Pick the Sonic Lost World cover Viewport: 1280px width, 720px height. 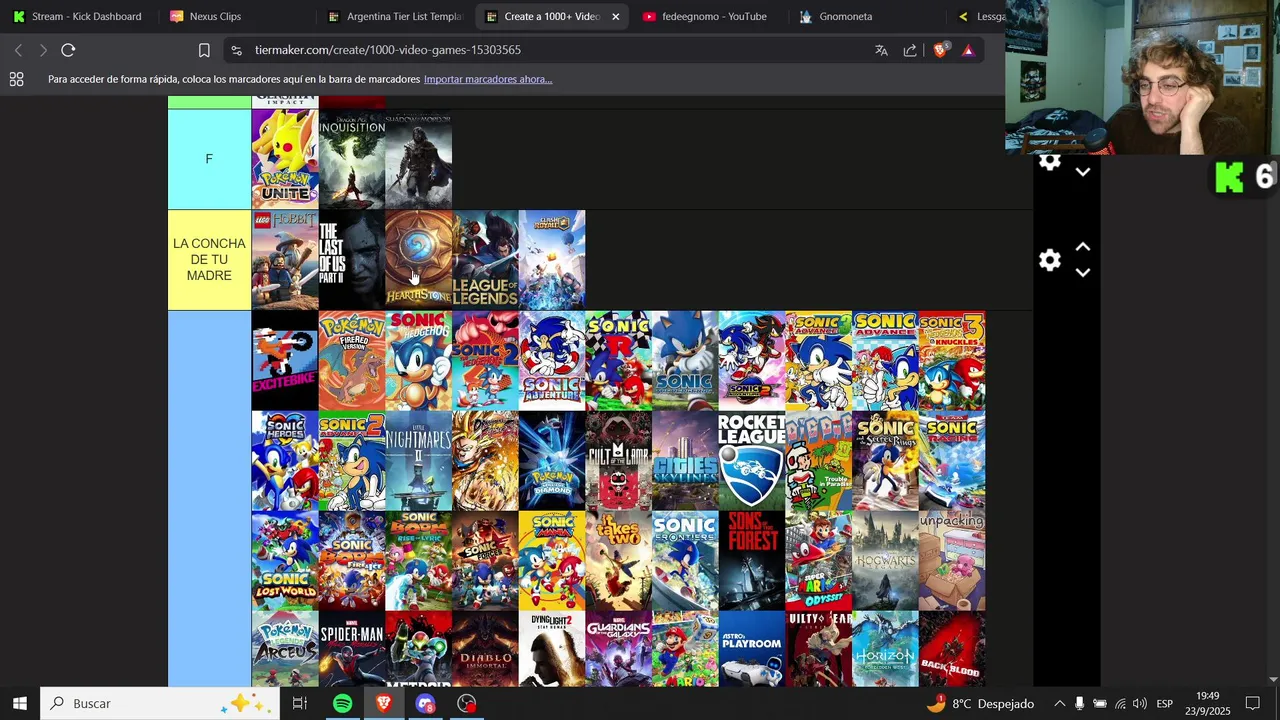pos(285,561)
